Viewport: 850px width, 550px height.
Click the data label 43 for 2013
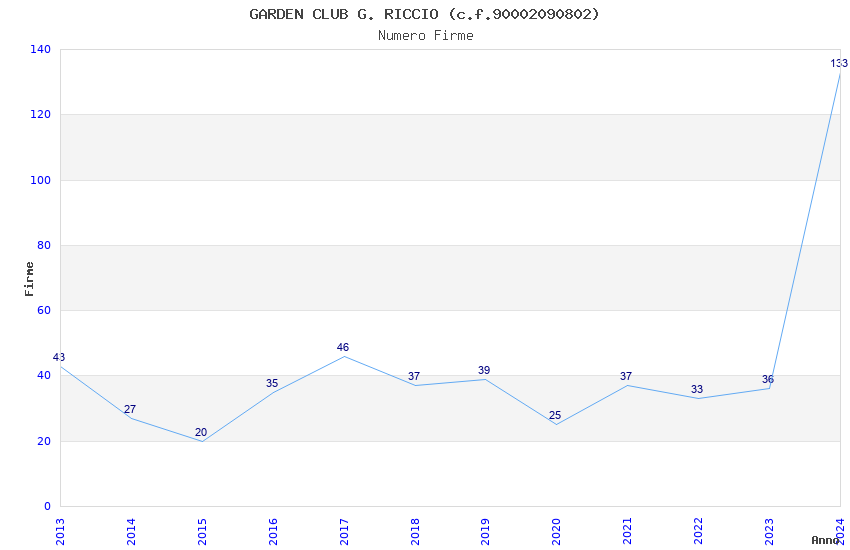pos(59,357)
